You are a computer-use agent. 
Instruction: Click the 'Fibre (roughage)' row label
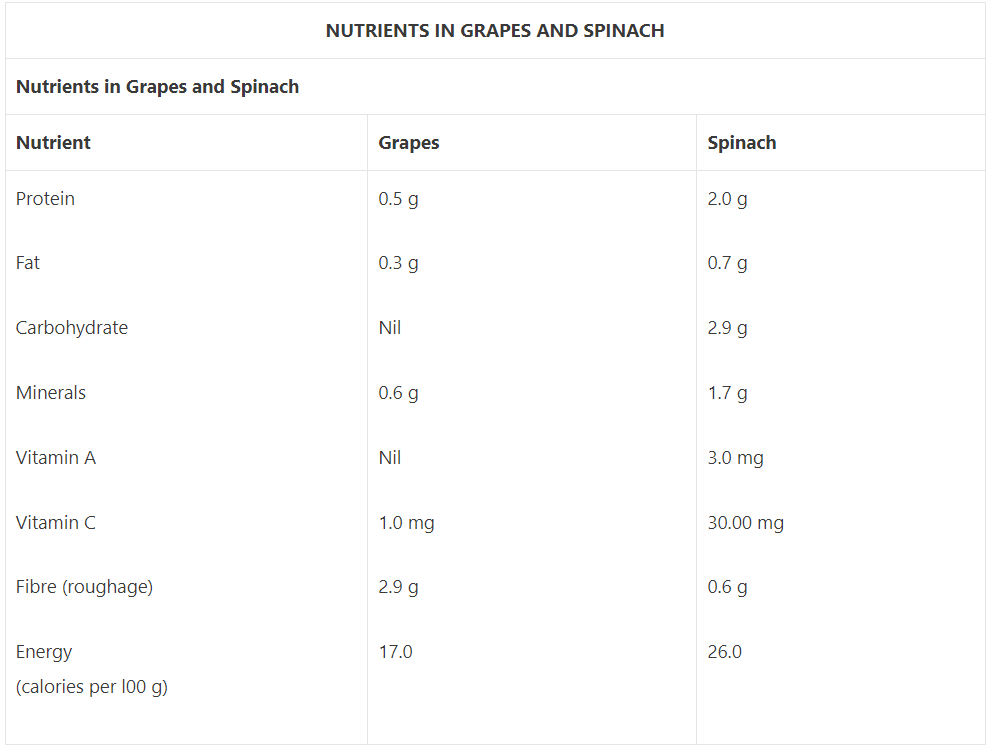[84, 587]
